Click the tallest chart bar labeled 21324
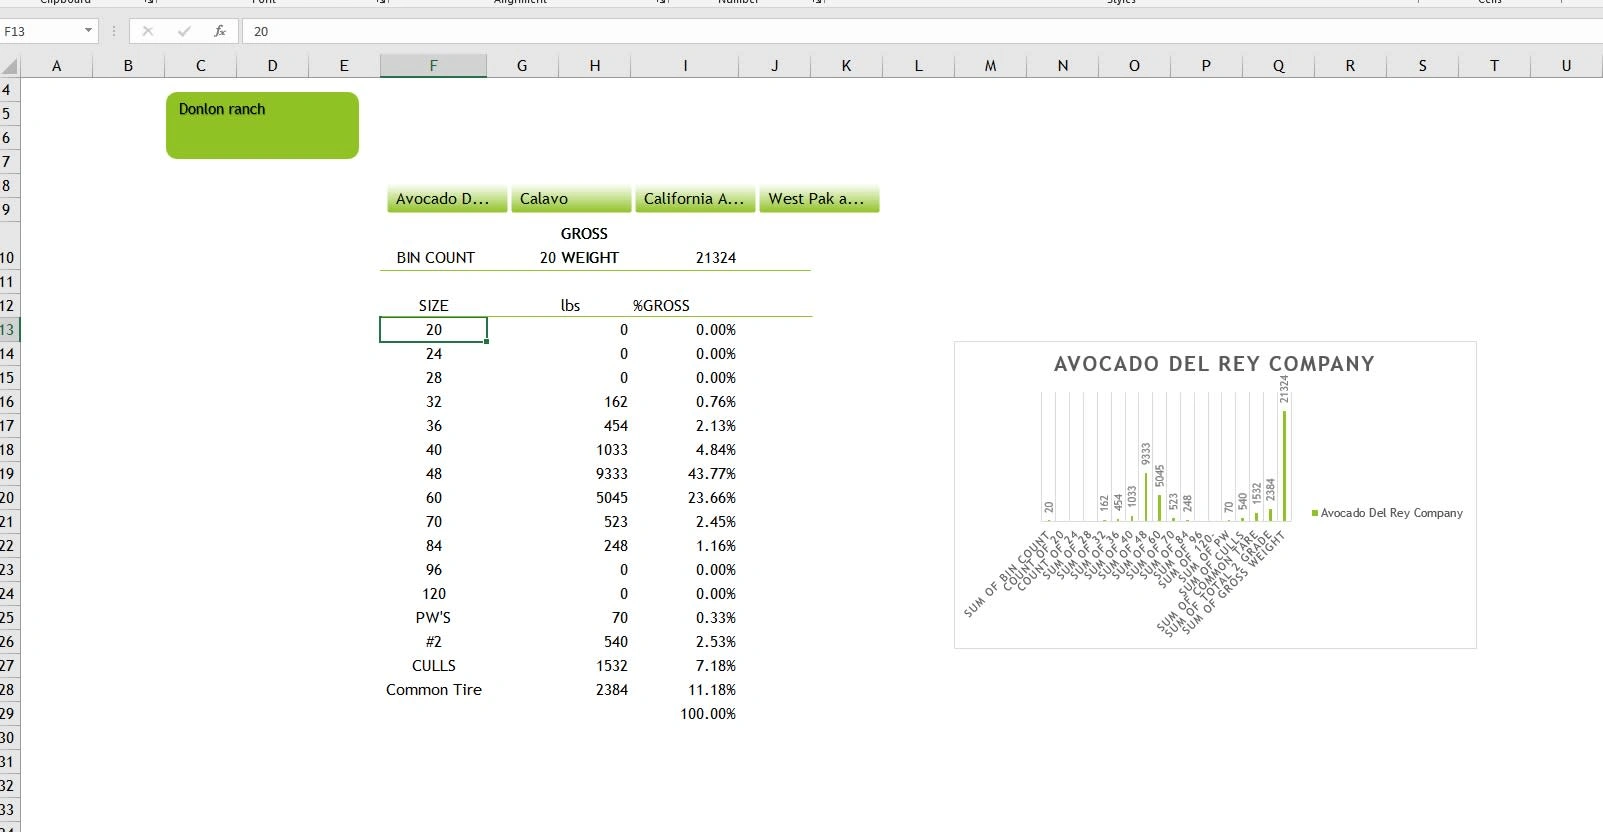This screenshot has height=832, width=1603. [1285, 465]
